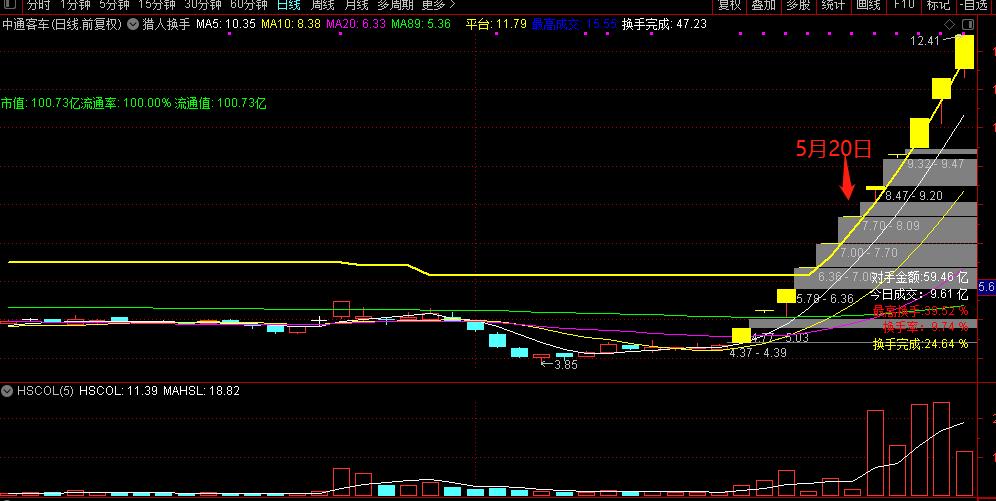Click the 标记 mark tool
Viewport: 996px width, 501px height.
coord(938,5)
